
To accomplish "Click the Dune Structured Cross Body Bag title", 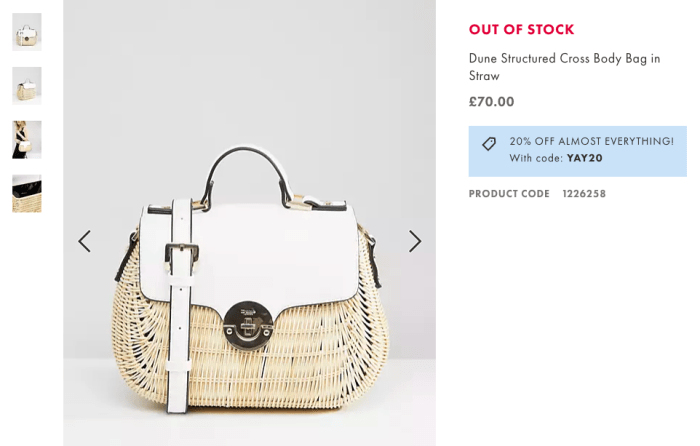I will 564,67.
